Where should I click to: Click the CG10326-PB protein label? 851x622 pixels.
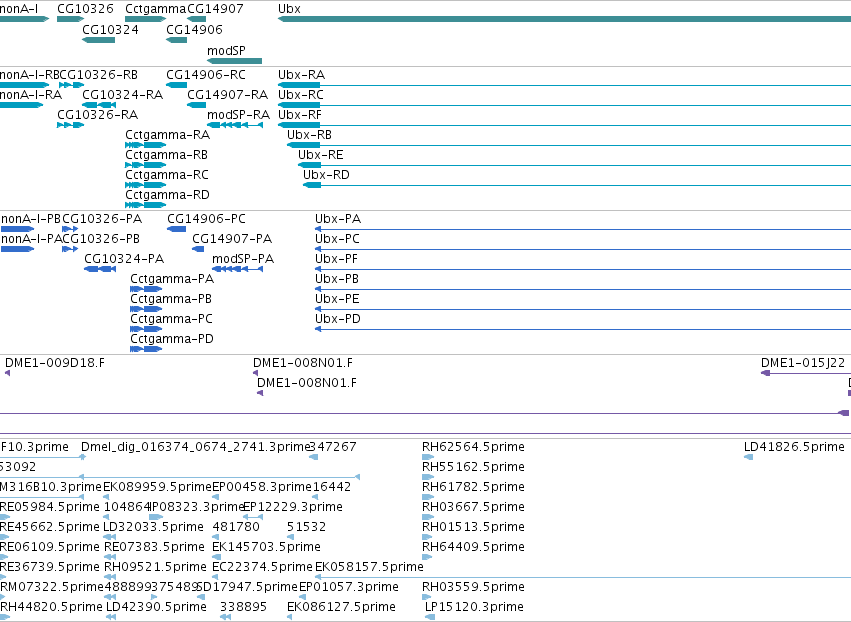click(x=101, y=239)
